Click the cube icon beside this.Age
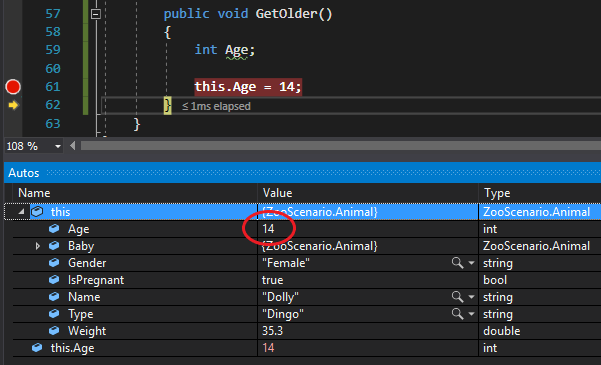Viewport: 601px width, 365px height. tap(37, 348)
